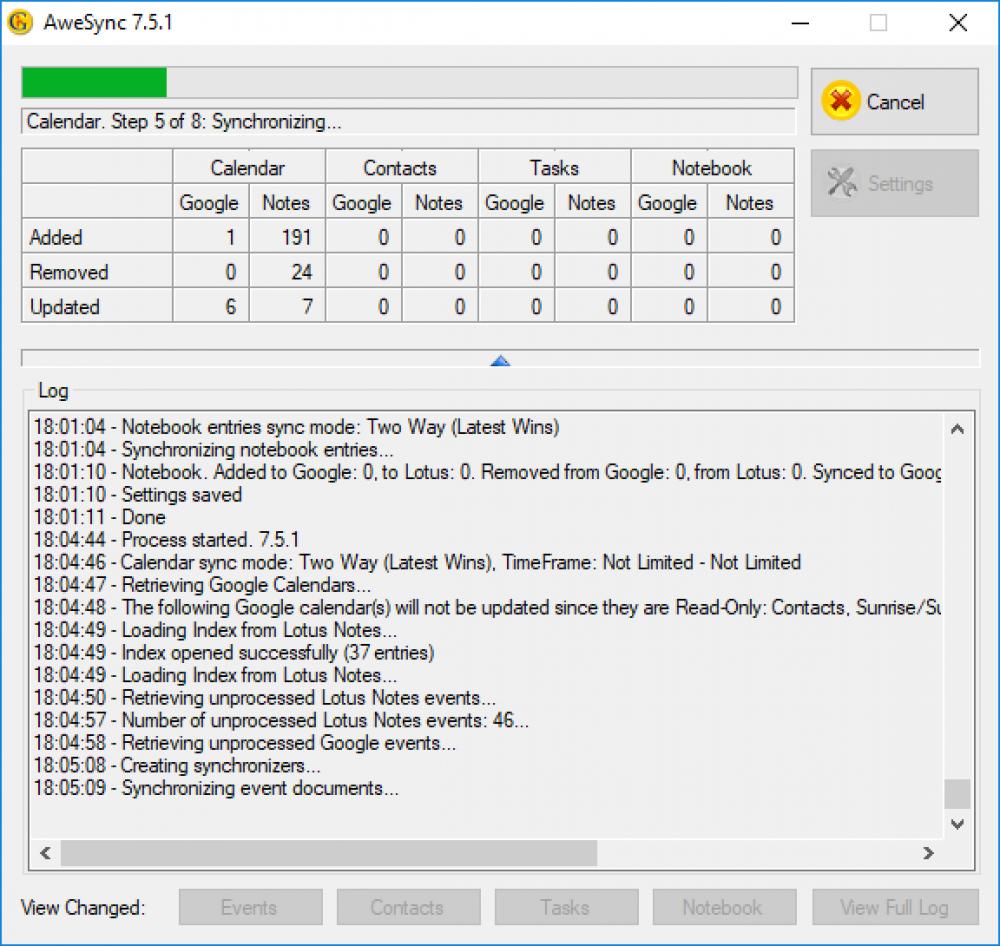1000x946 pixels.
Task: Click the Notebook view button
Action: 724,907
